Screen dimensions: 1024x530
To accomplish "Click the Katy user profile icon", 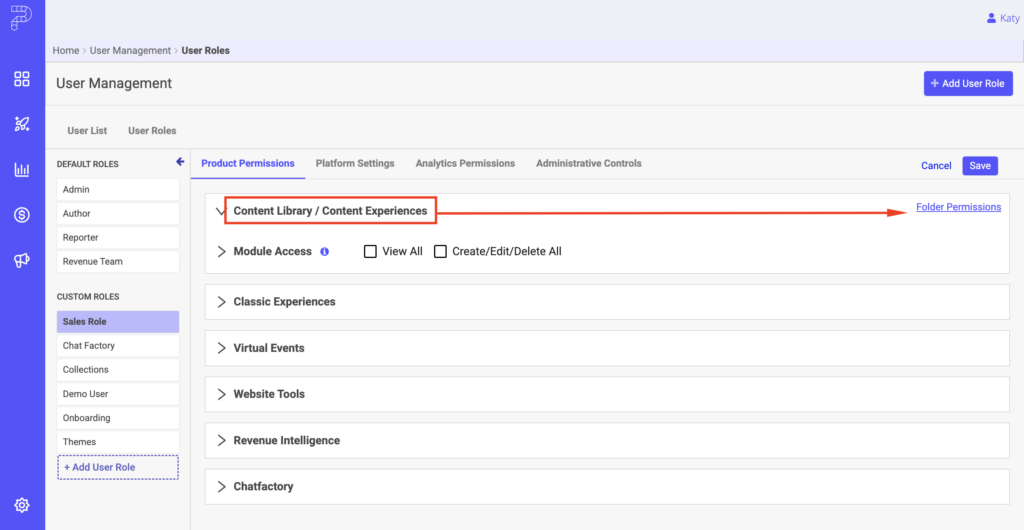I will (x=991, y=18).
